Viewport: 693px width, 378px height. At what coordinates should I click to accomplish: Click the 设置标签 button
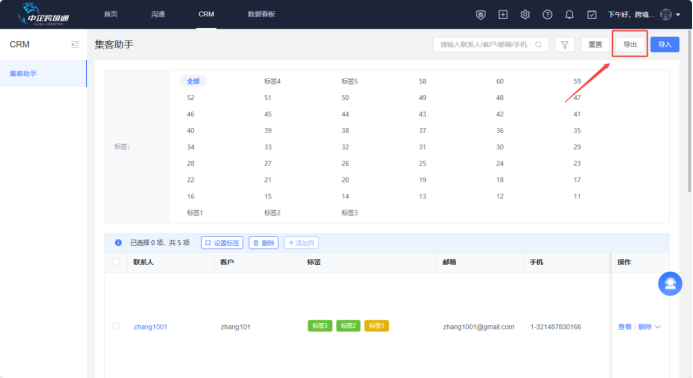(222, 243)
